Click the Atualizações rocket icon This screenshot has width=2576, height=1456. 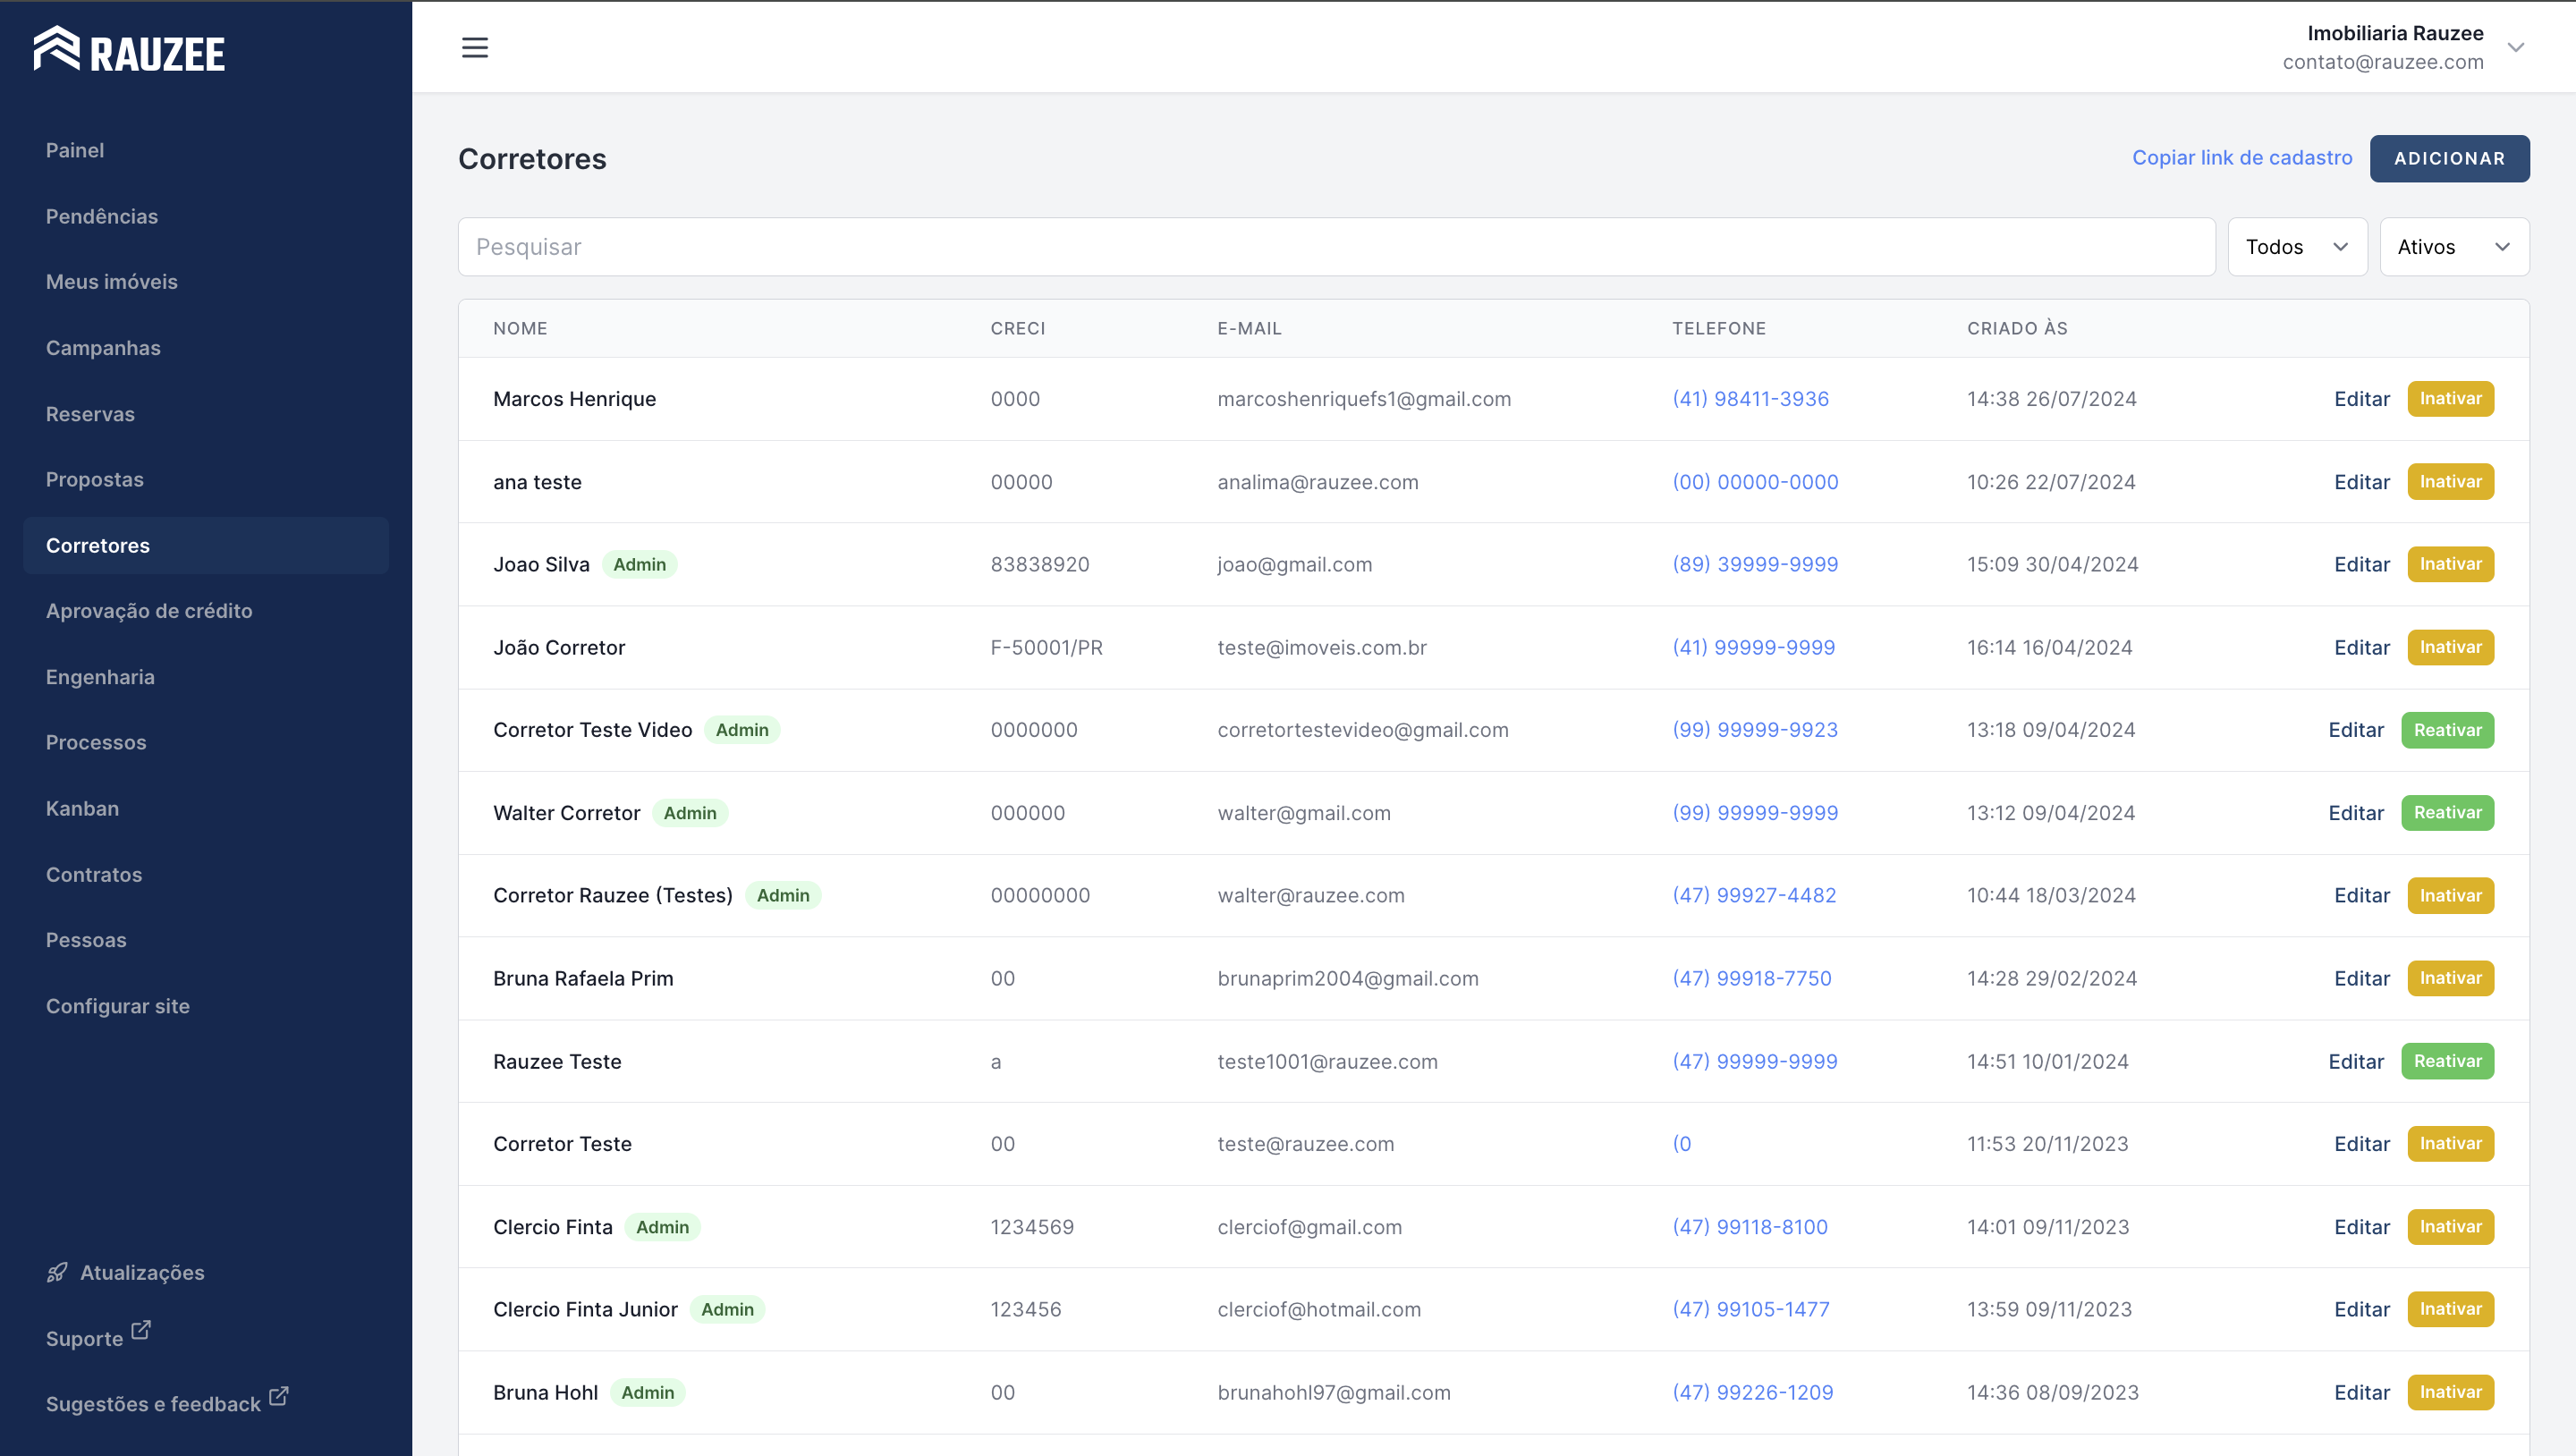tap(57, 1272)
